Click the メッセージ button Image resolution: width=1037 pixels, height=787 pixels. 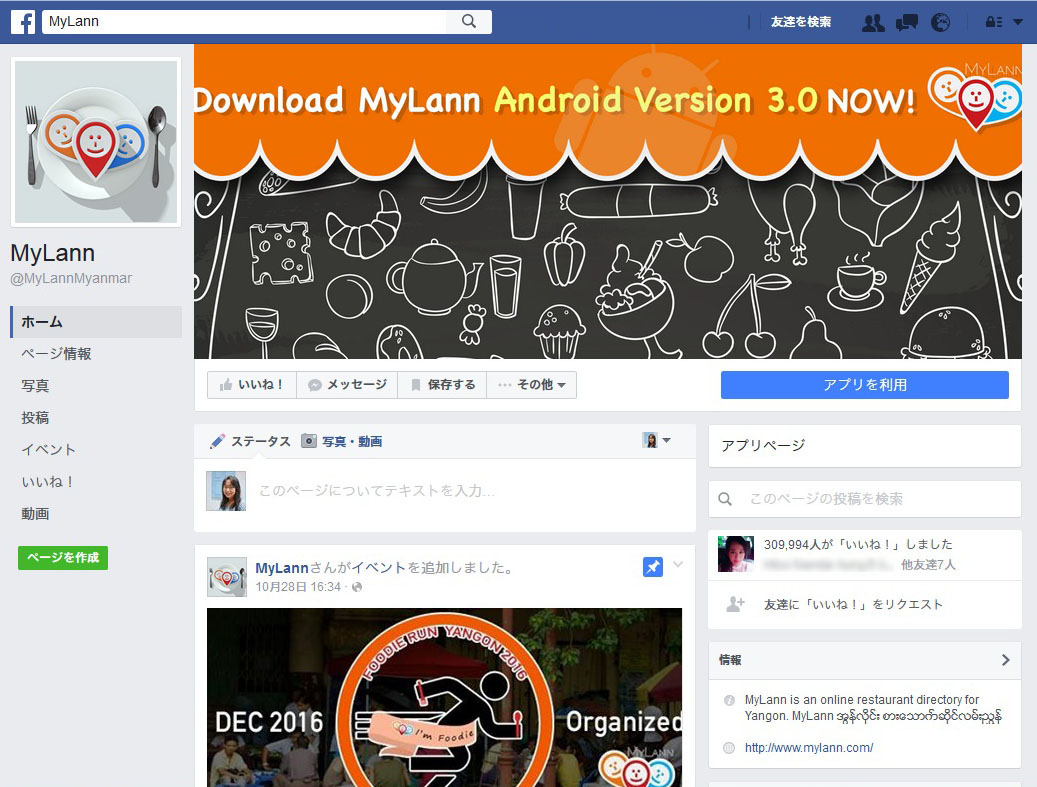[x=347, y=385]
